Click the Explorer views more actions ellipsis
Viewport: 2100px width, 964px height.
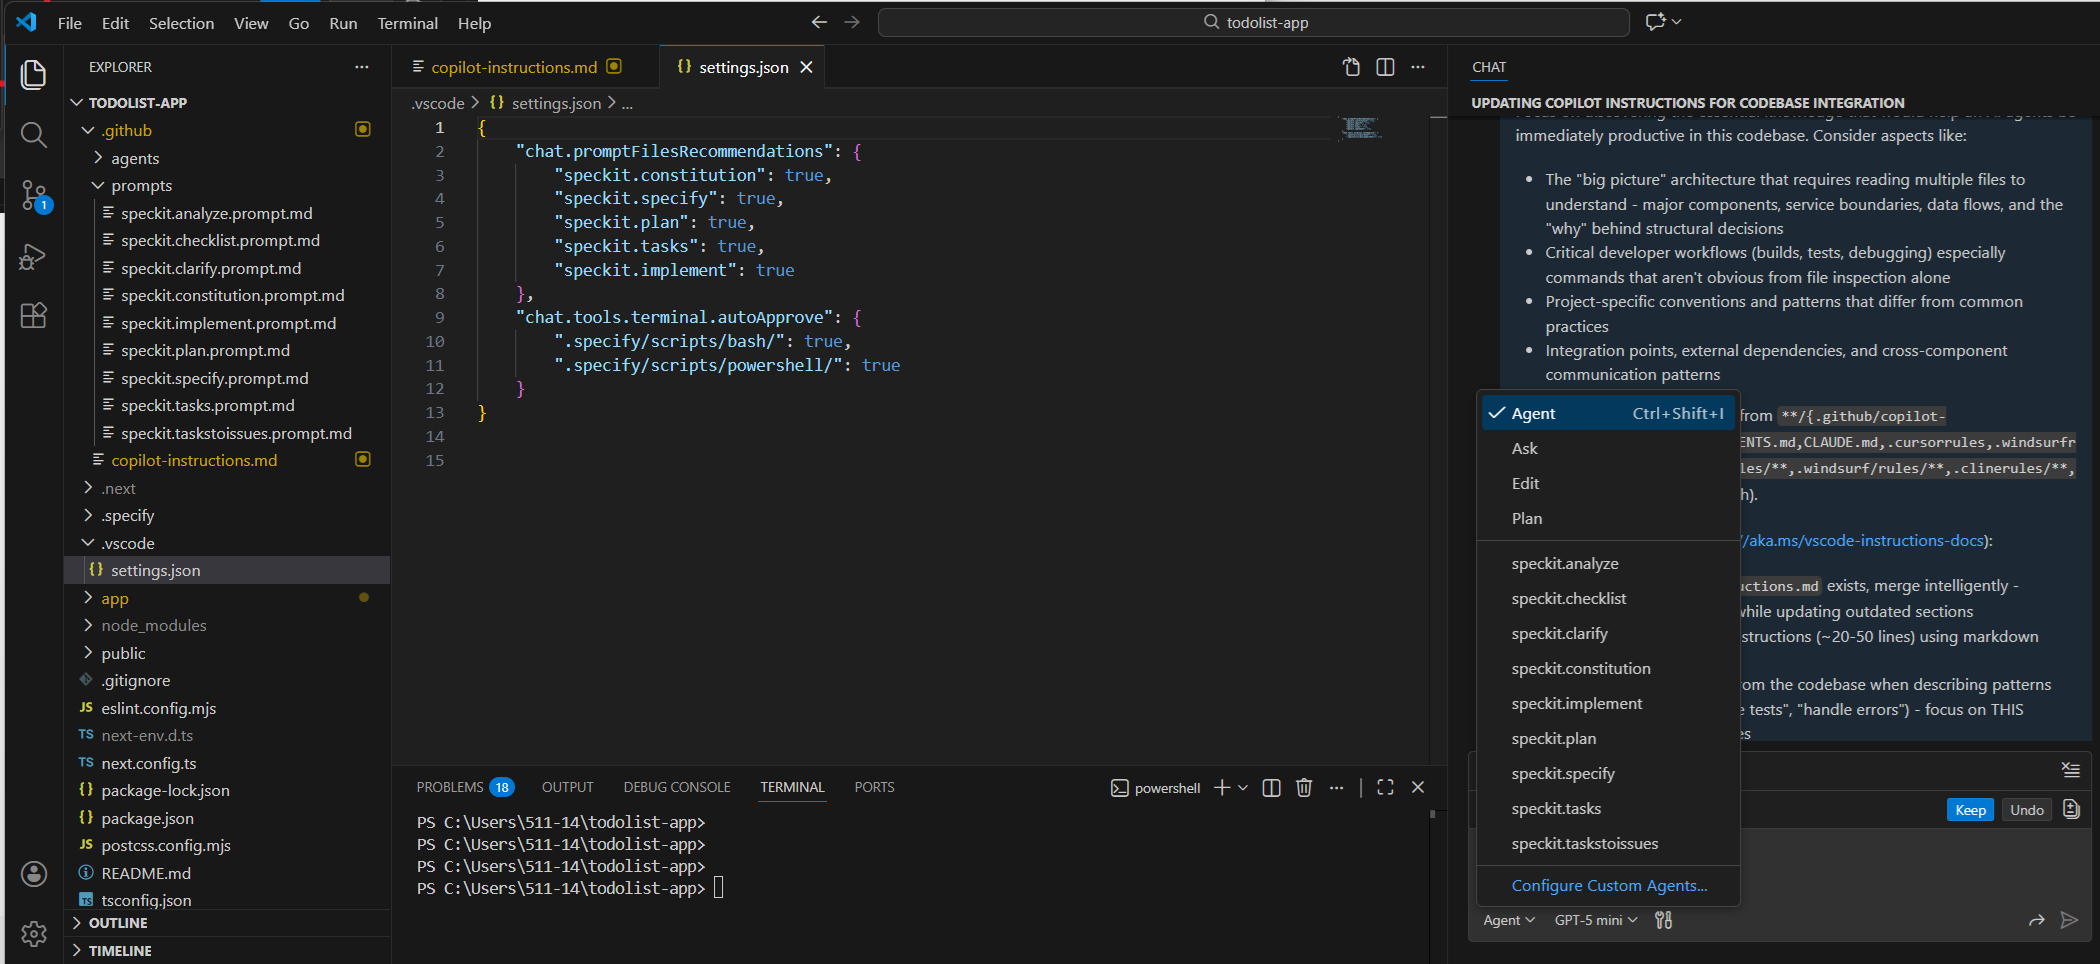click(361, 67)
